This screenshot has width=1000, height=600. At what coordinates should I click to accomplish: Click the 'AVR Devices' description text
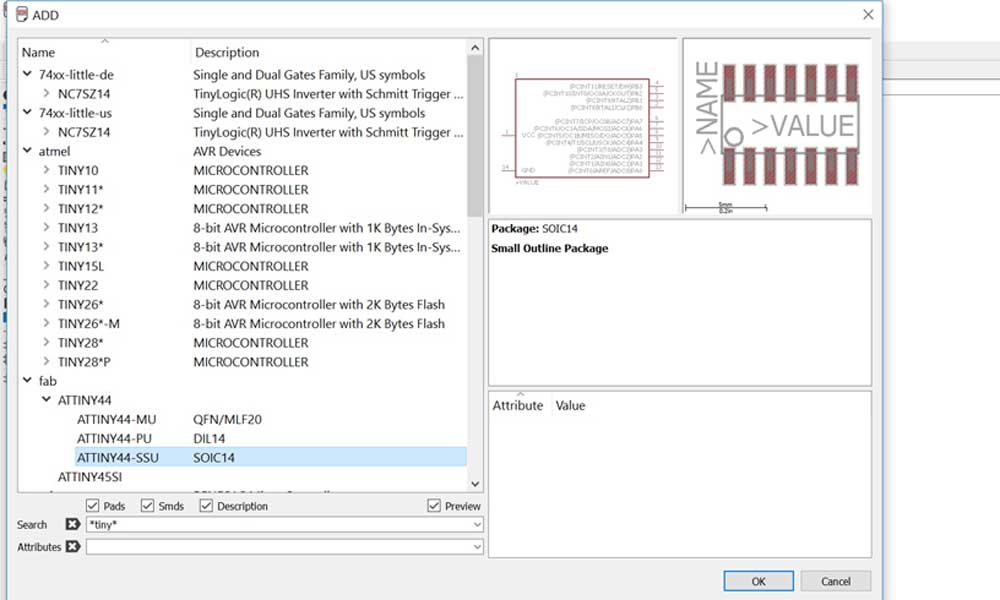[227, 151]
